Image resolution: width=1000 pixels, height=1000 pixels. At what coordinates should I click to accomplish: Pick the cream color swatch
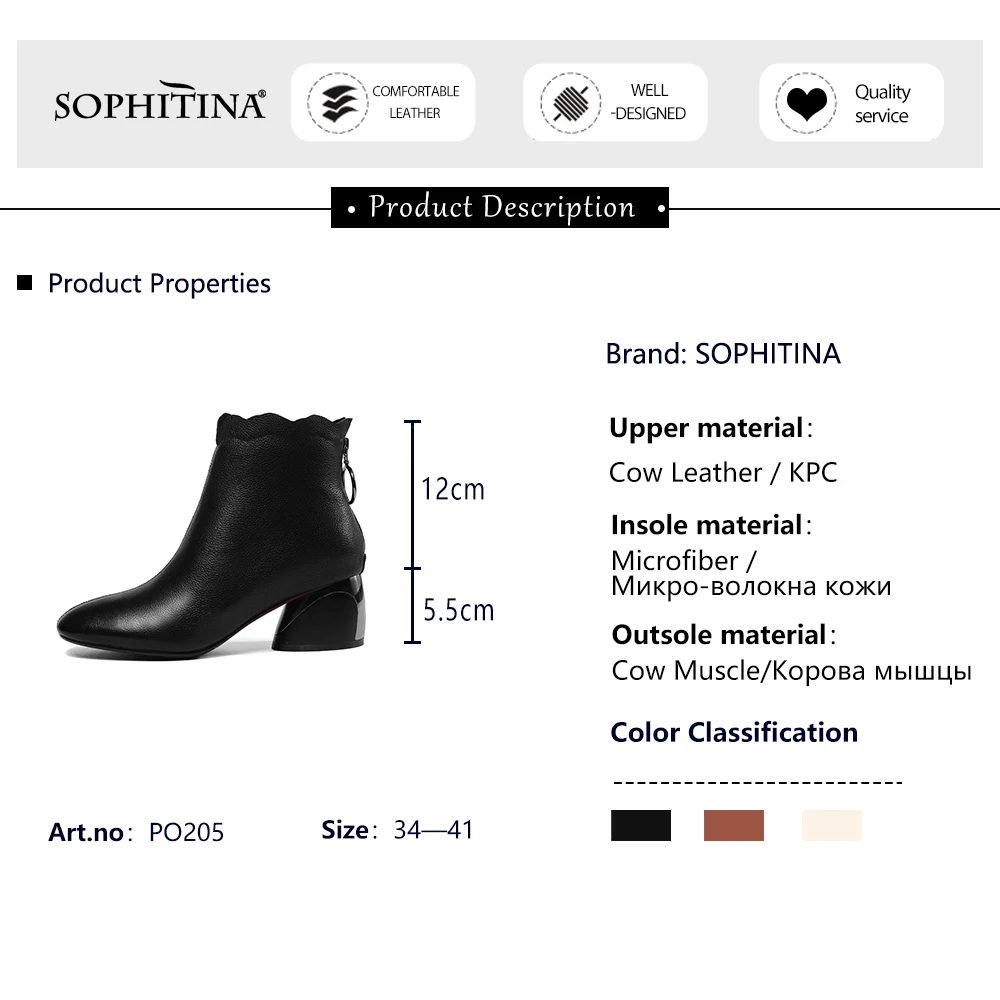click(x=831, y=825)
